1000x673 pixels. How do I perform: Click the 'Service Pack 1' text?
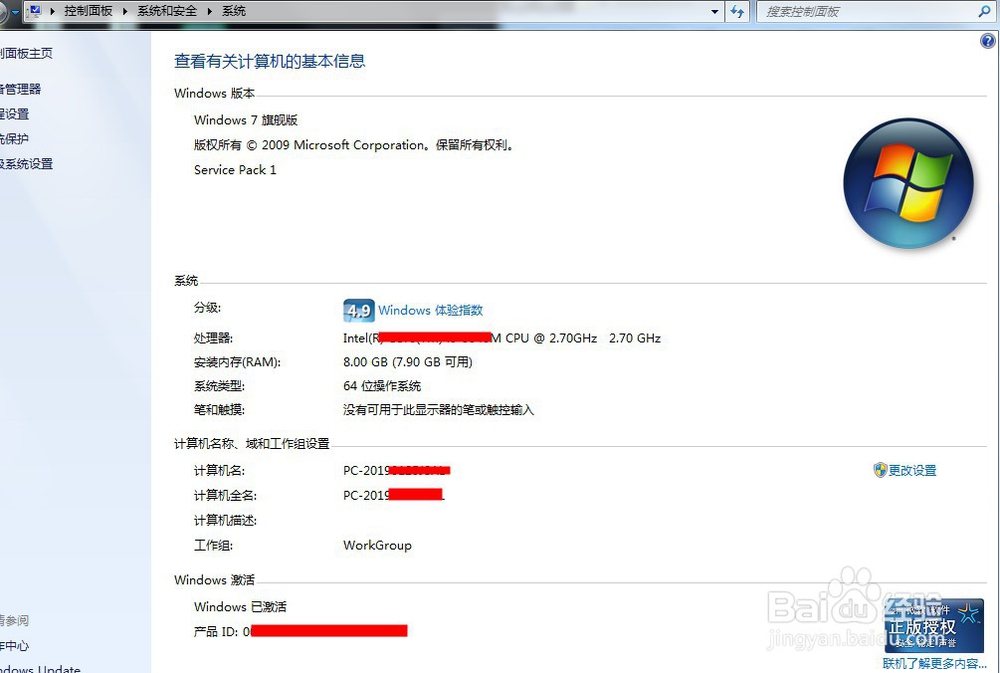pos(235,170)
